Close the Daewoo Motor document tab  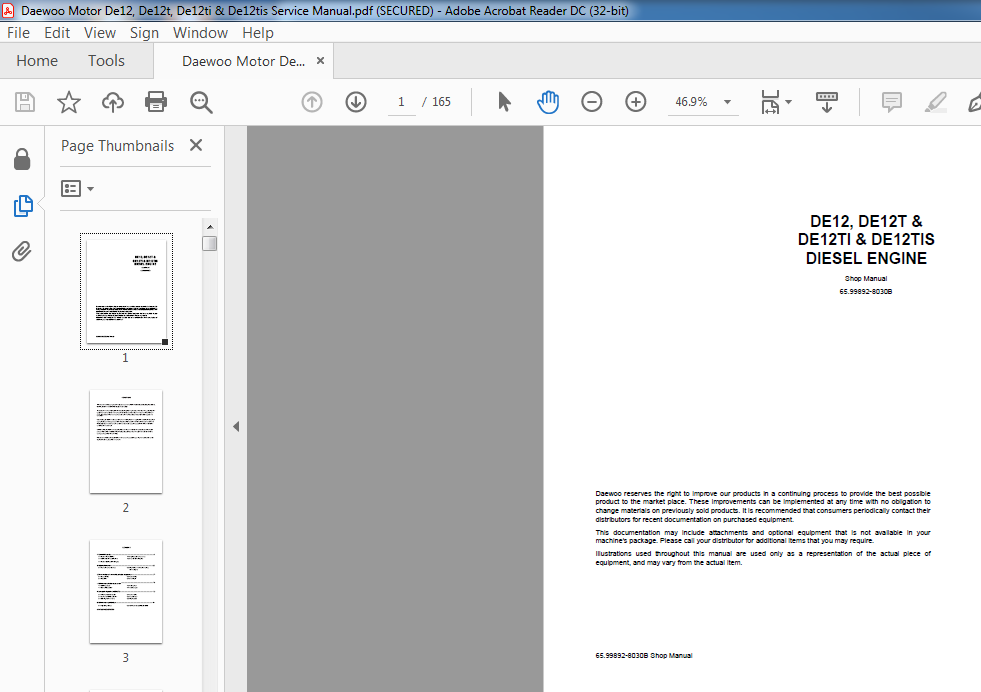320,61
